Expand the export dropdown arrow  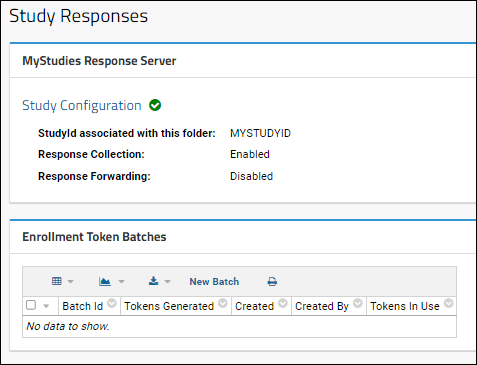click(x=168, y=282)
